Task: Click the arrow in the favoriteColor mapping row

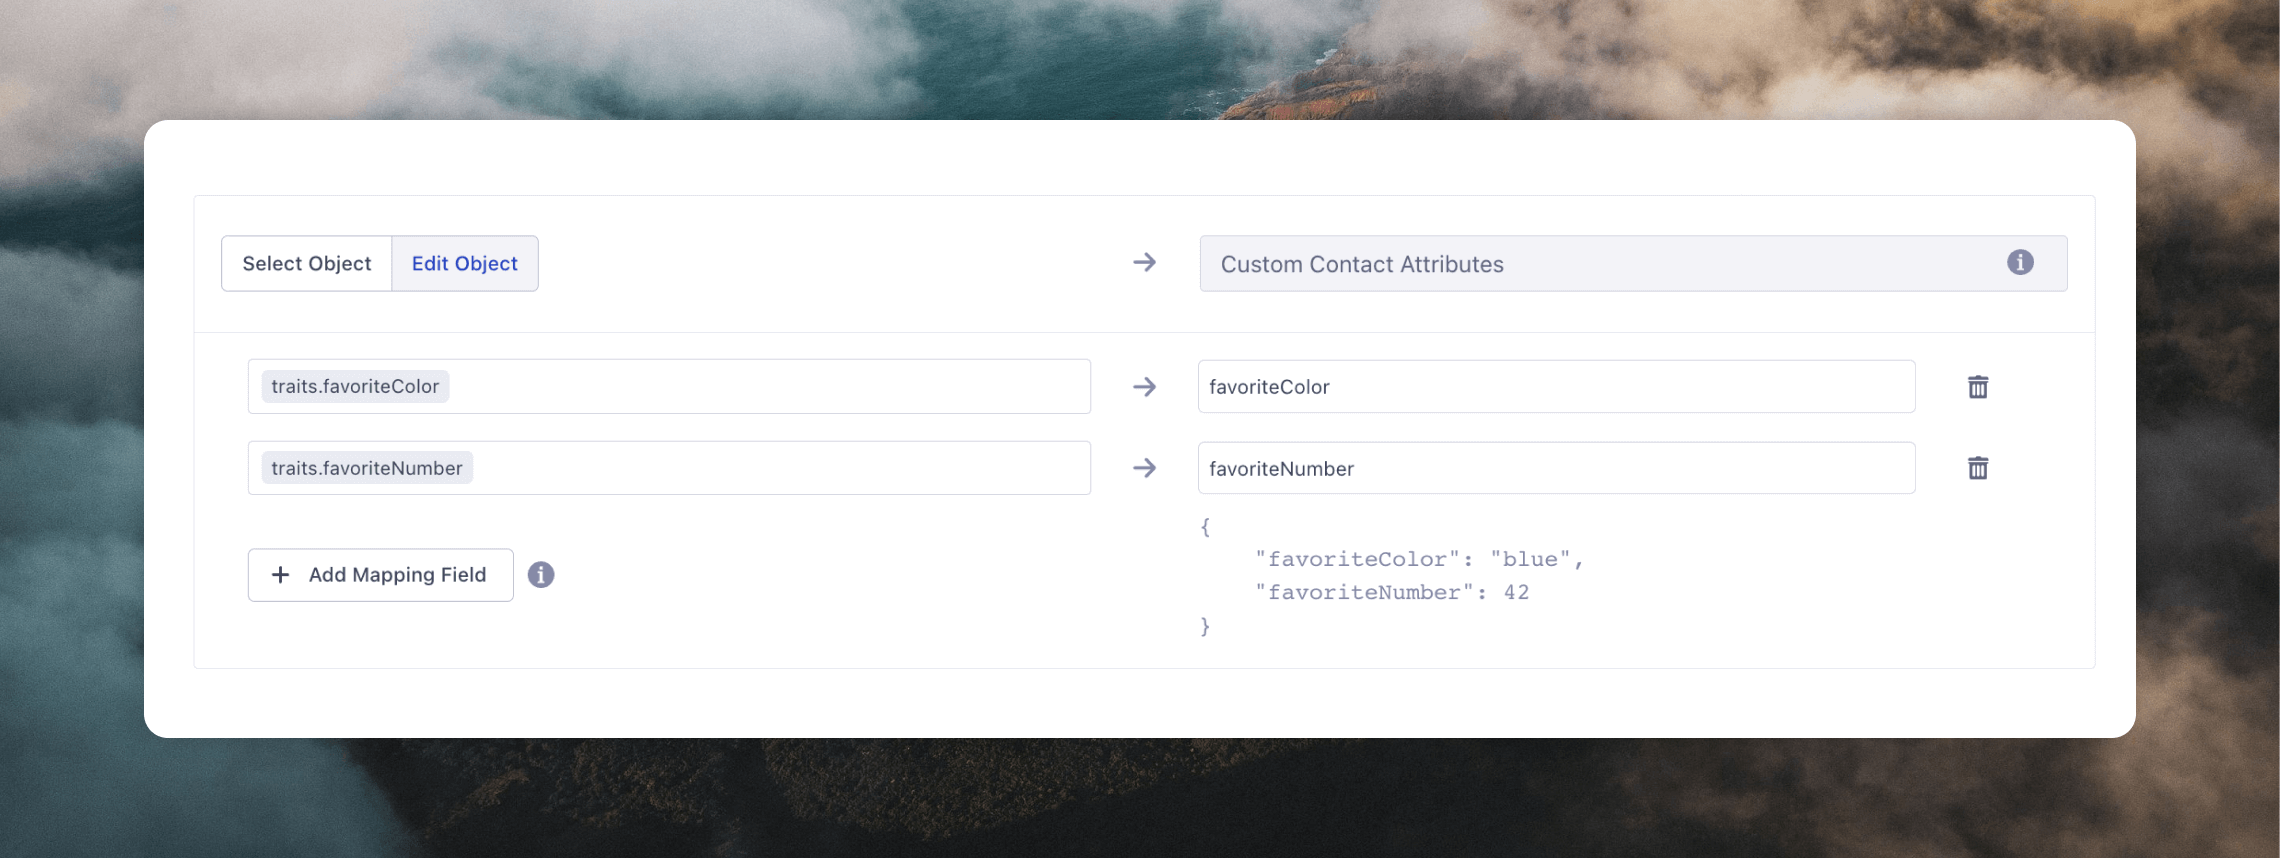Action: point(1144,387)
